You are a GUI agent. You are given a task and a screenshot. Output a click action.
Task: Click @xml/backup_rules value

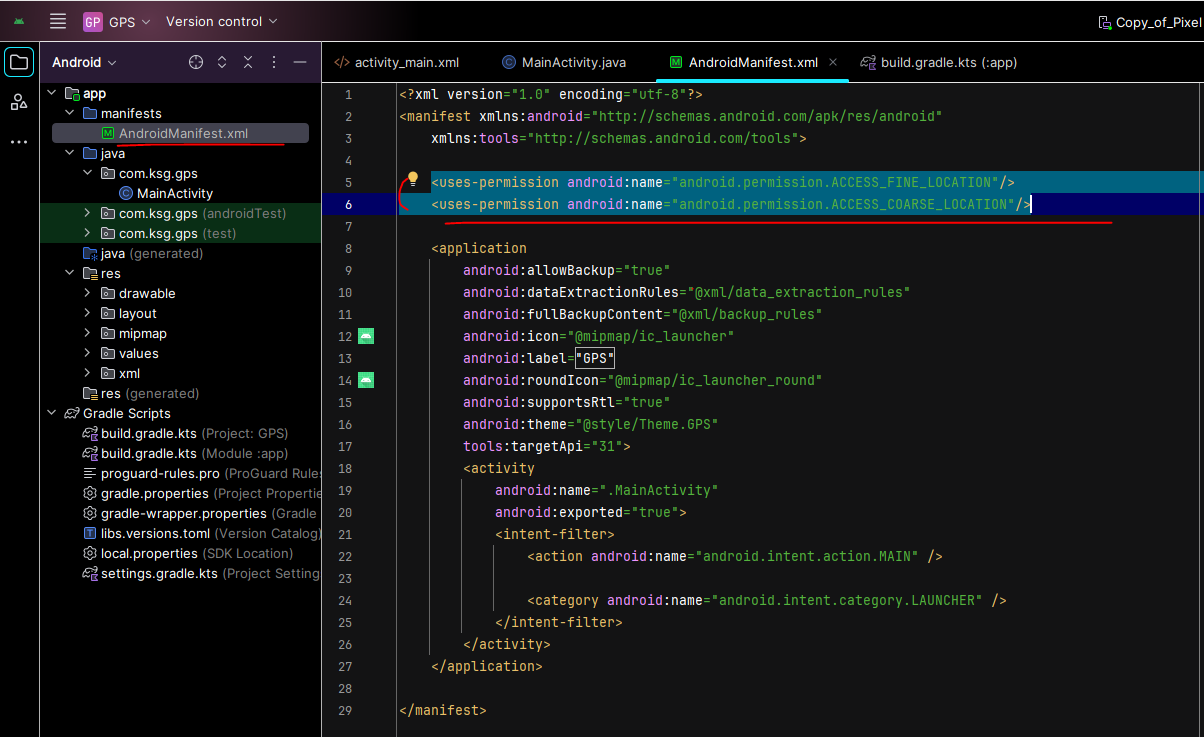pos(746,314)
